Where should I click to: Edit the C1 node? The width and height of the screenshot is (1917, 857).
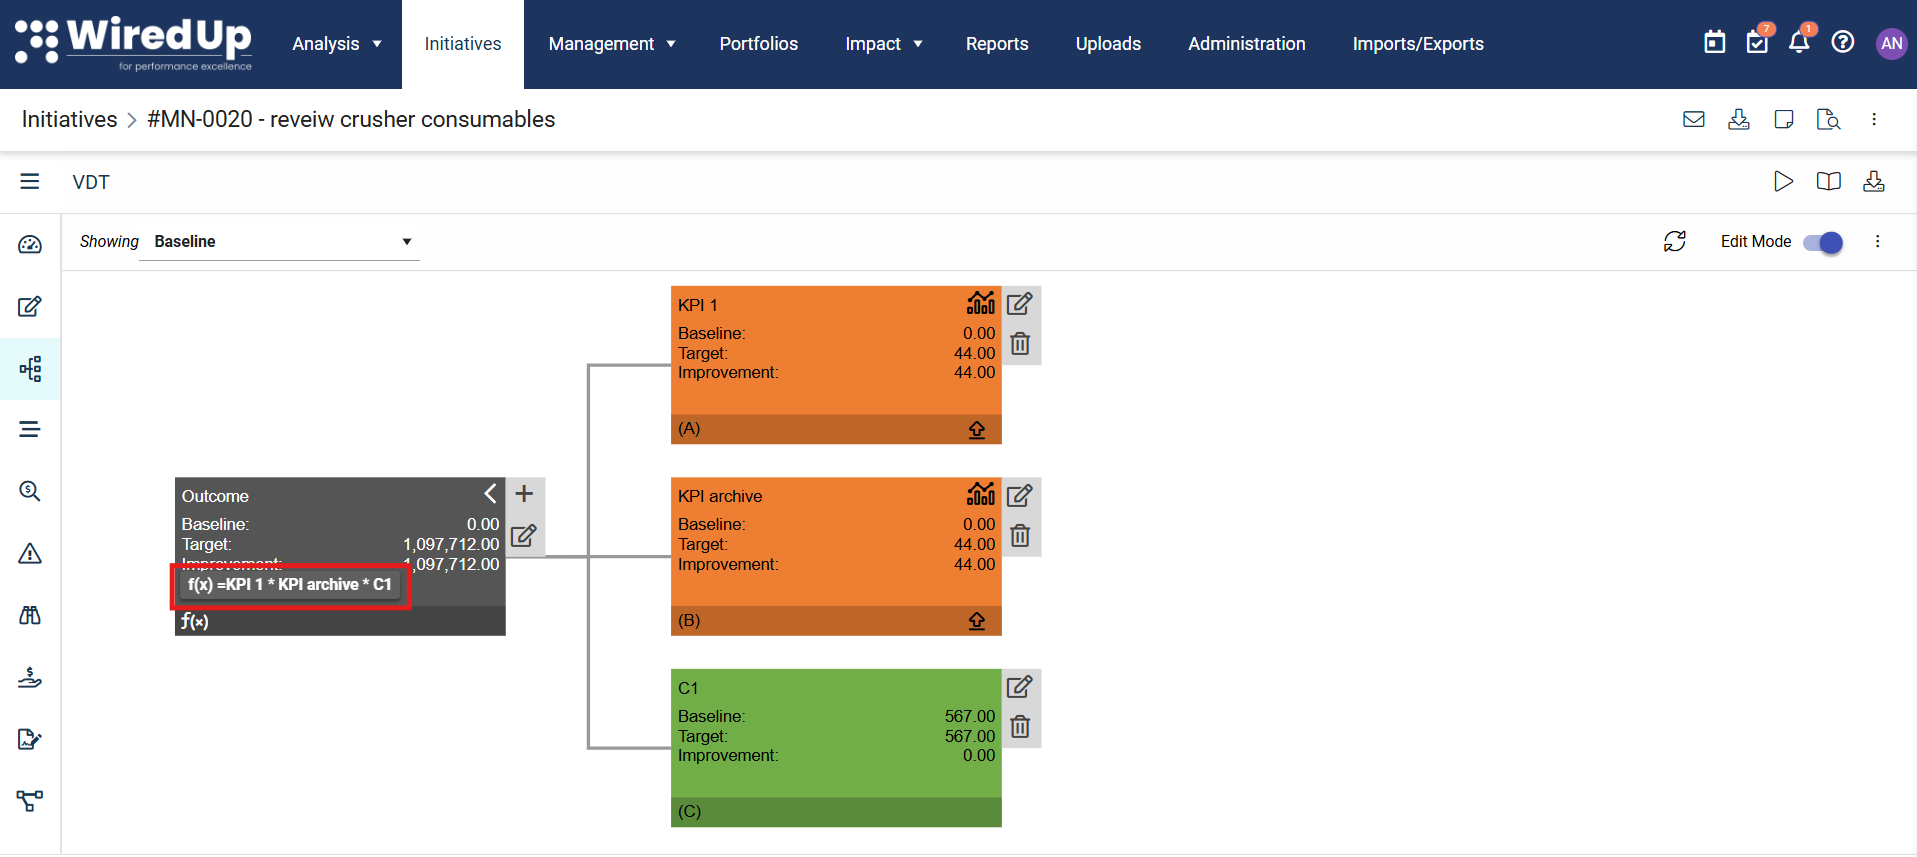[x=1020, y=686]
